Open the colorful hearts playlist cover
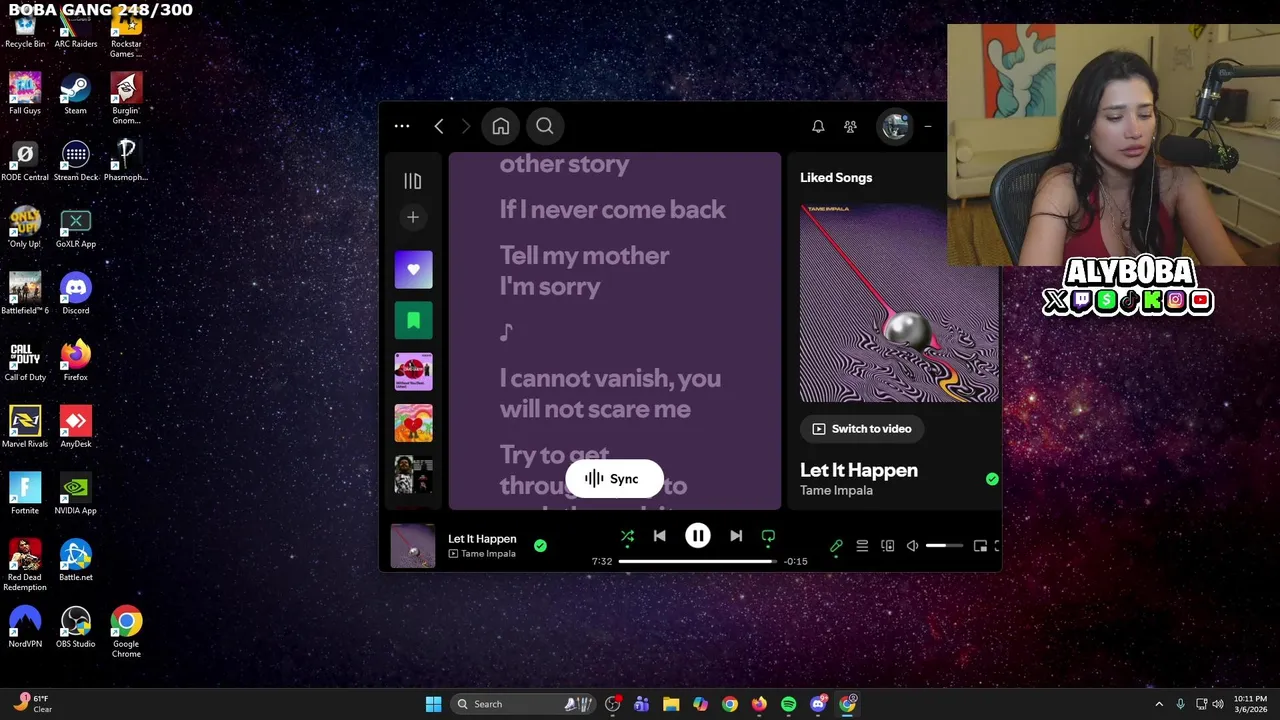 coord(413,423)
